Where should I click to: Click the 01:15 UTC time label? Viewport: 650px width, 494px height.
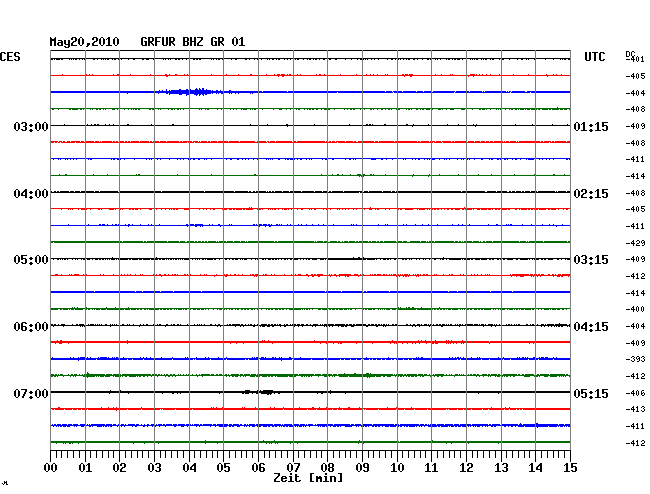click(591, 126)
